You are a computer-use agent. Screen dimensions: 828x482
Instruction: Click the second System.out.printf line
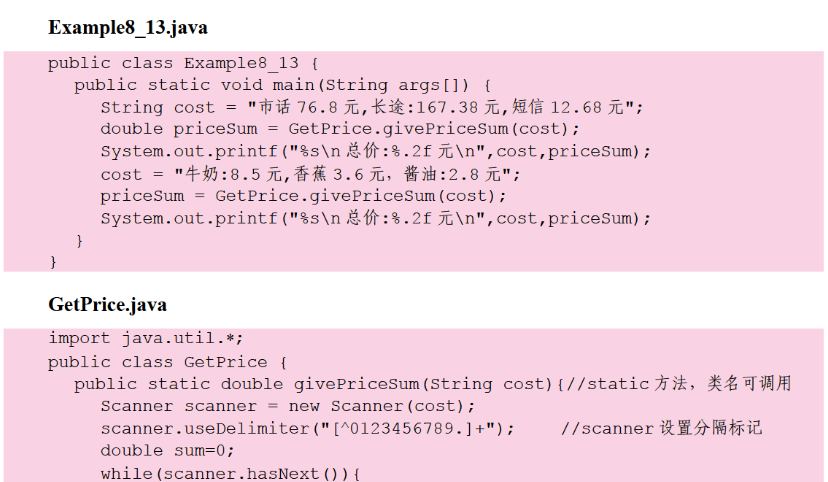[375, 218]
